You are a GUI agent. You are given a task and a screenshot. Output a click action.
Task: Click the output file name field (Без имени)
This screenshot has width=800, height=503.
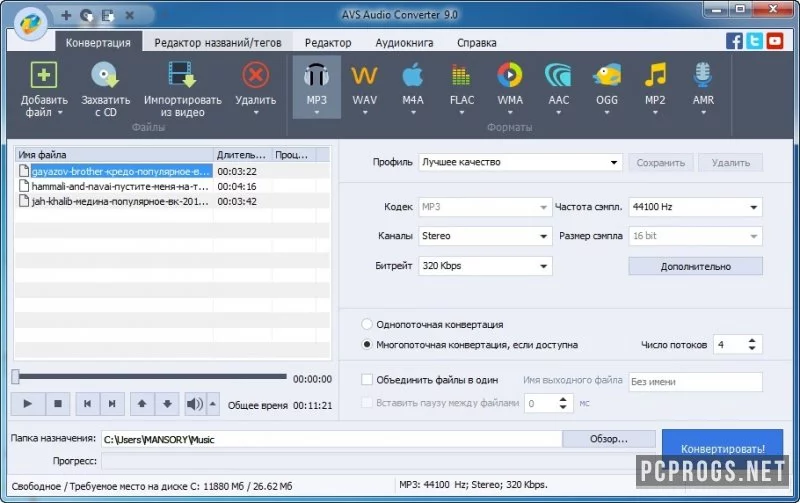(695, 382)
